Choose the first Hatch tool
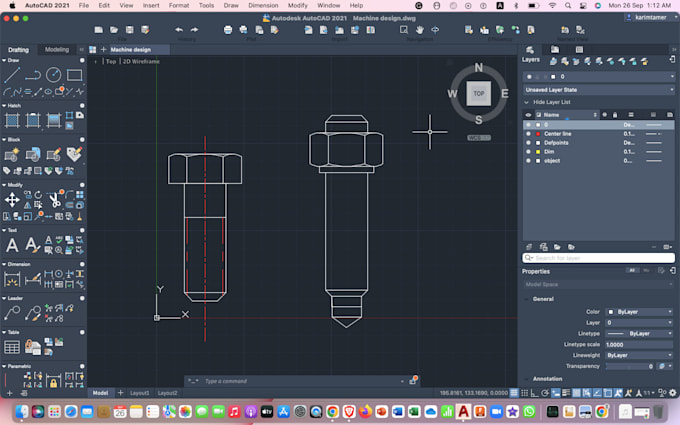Screen dimensions: 680x425 point(12,120)
